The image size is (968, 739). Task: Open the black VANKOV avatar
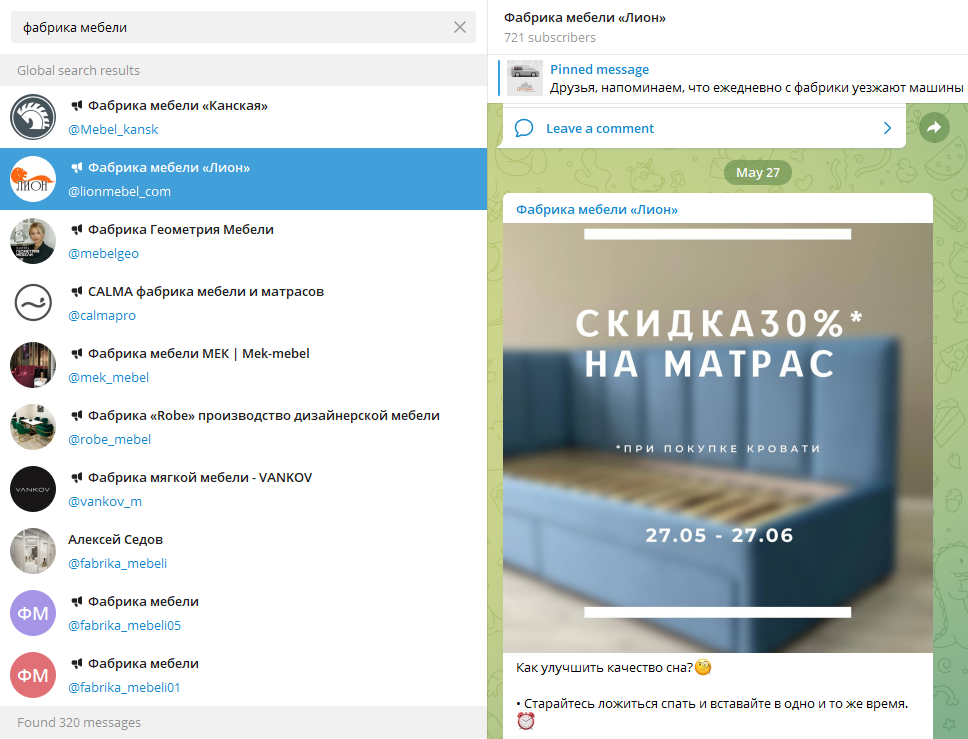tap(33, 490)
